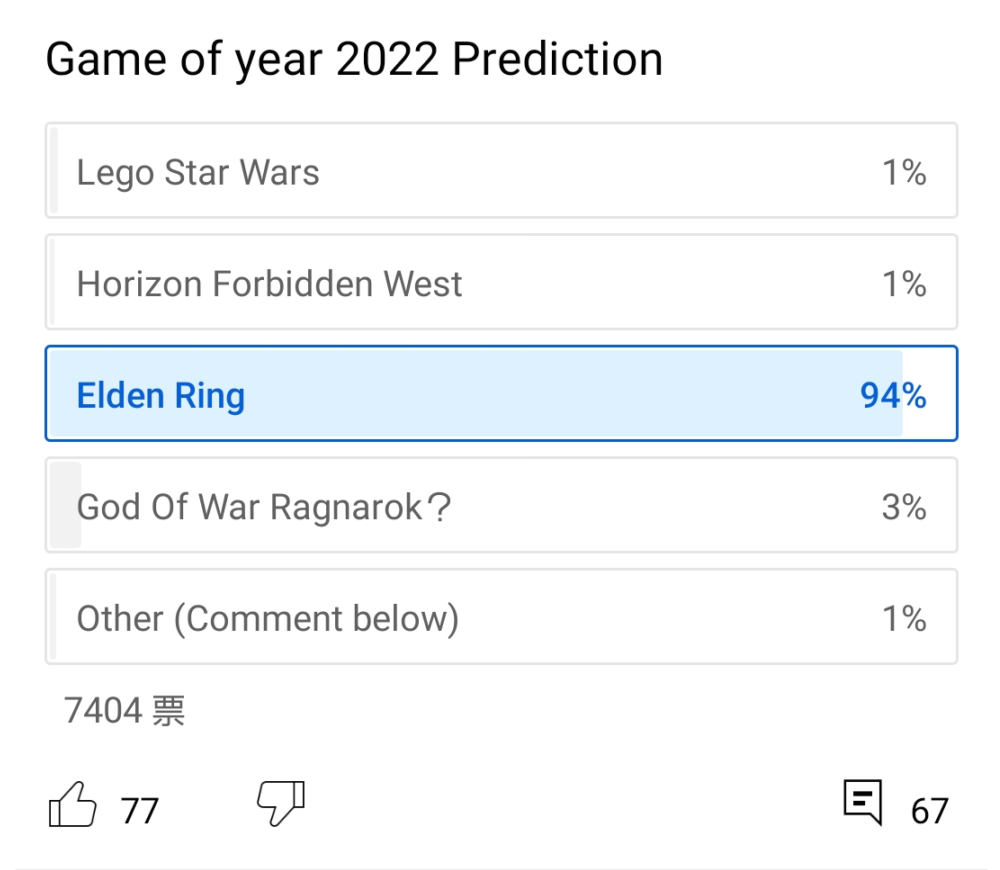Click the 3% result for God Of War
Screen dimensions: 1000x870
pos(904,507)
